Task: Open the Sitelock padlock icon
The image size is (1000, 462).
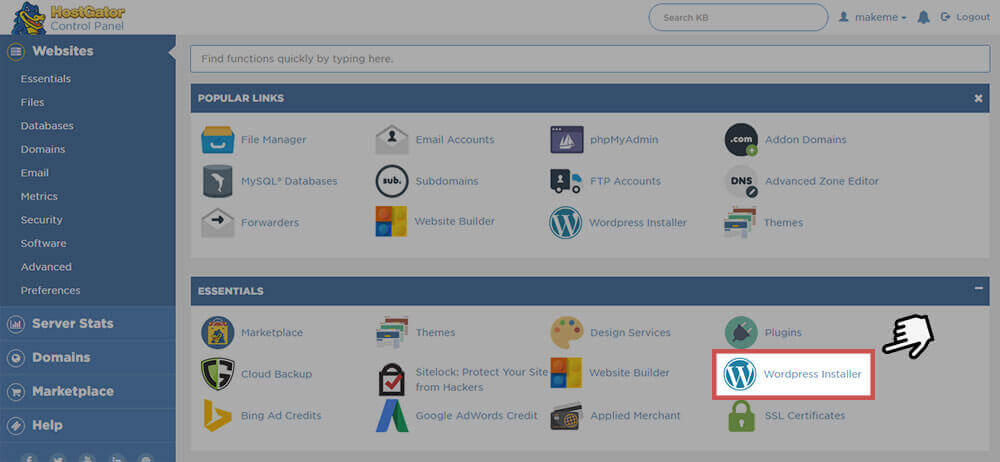Action: click(392, 379)
